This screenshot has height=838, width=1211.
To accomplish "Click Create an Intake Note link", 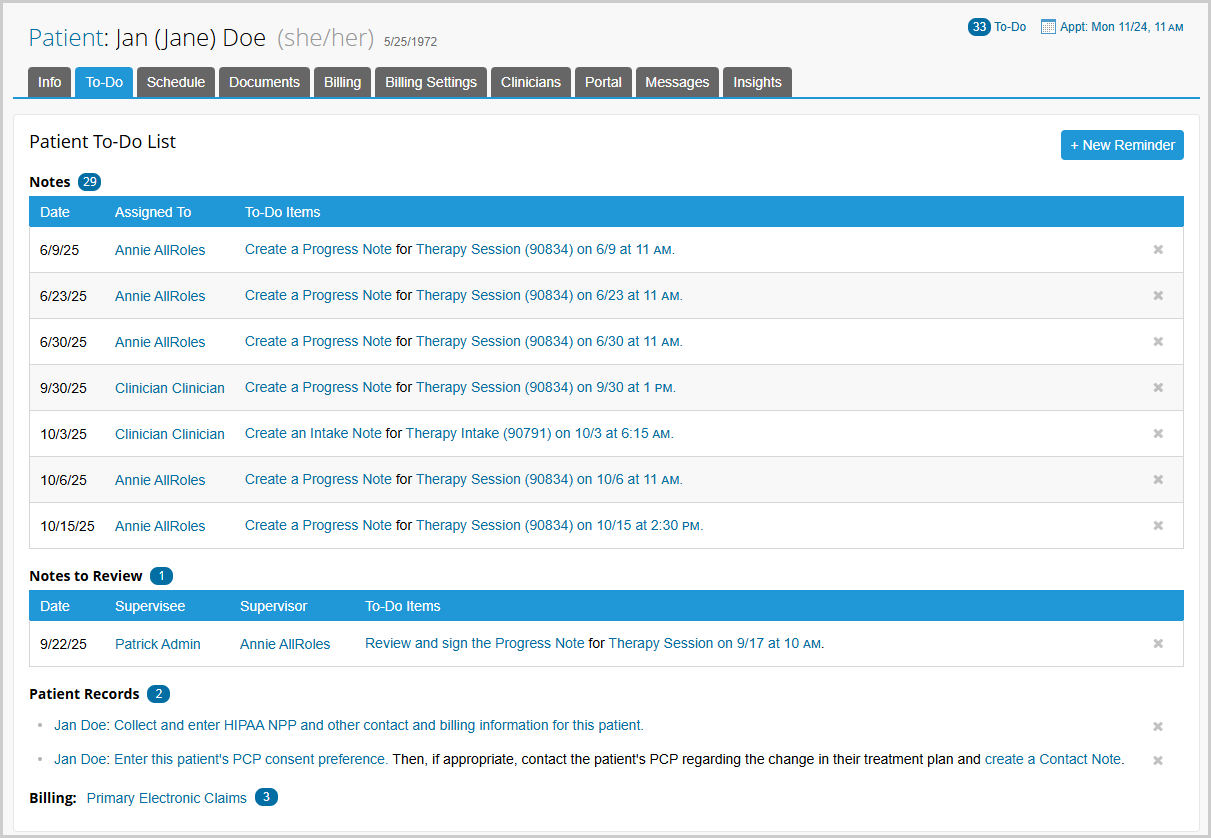I will point(313,434).
